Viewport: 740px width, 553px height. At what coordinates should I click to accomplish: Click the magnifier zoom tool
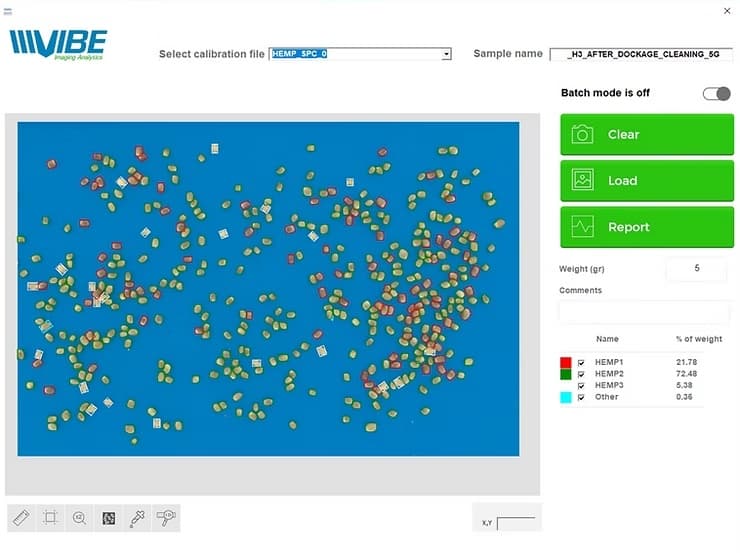(x=80, y=517)
